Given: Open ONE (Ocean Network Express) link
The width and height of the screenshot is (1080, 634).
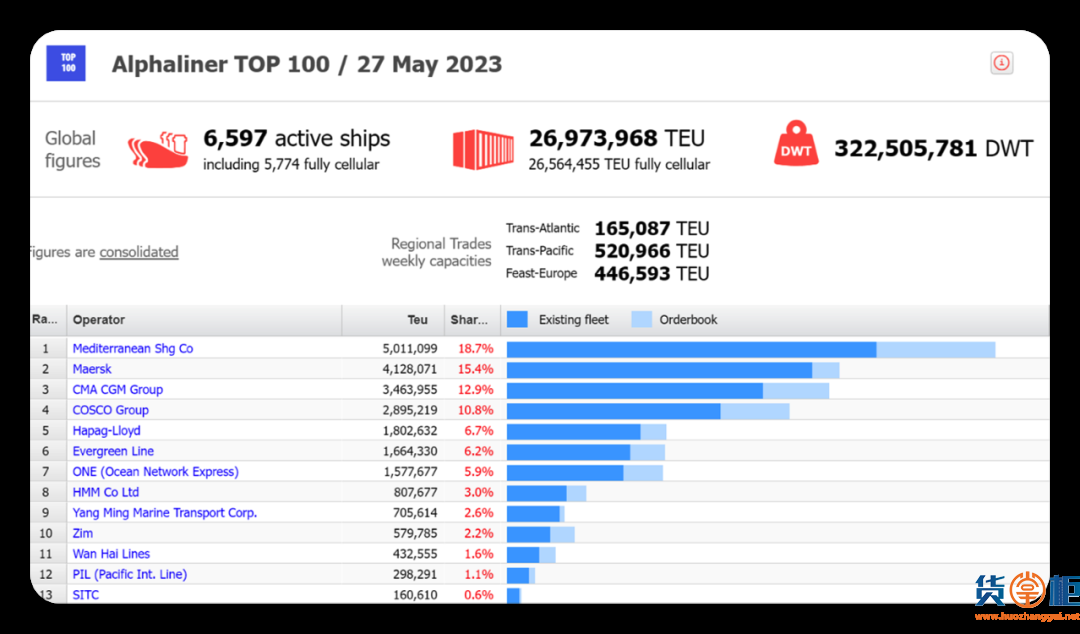Looking at the screenshot, I should pos(155,472).
